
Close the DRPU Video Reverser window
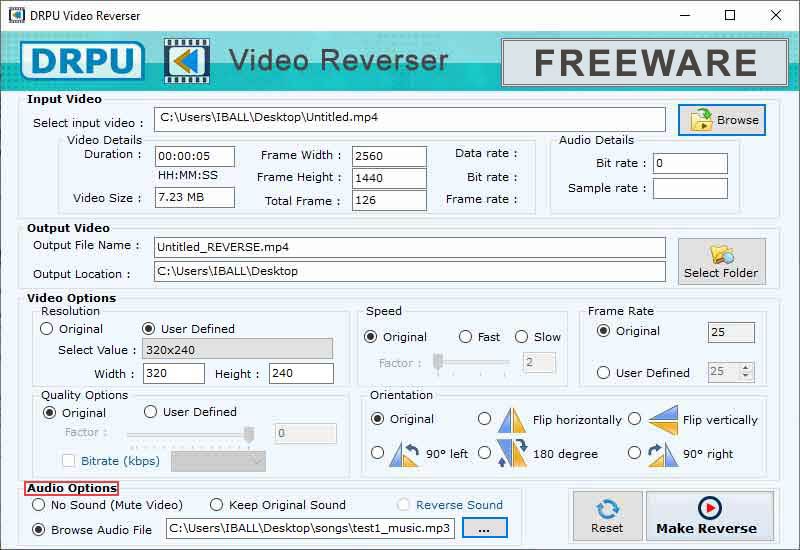click(x=776, y=15)
